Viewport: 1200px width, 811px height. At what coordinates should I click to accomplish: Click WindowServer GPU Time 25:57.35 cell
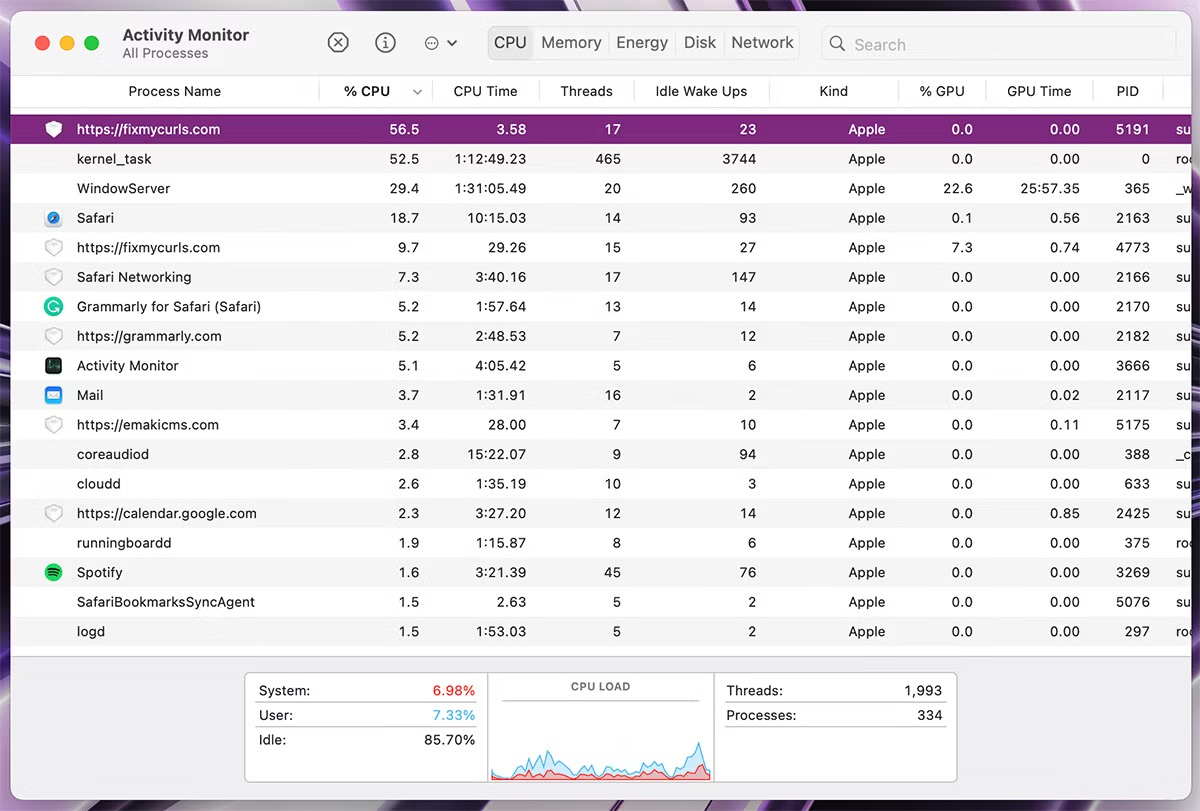coord(1048,189)
